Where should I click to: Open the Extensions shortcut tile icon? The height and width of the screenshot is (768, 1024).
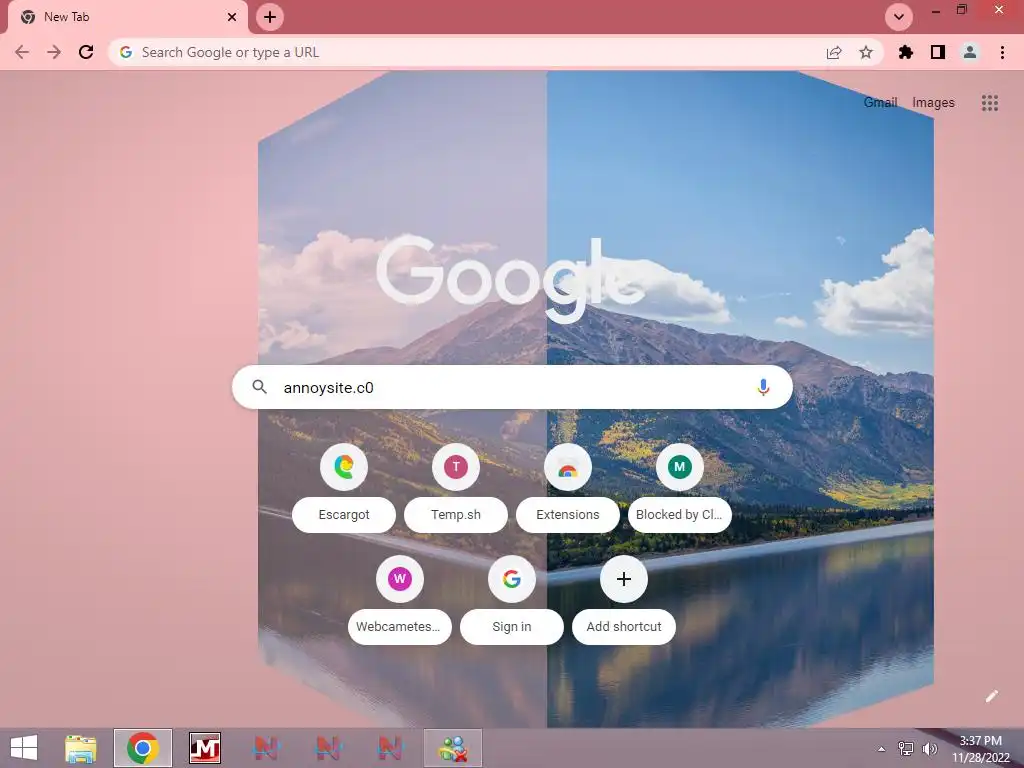coord(568,466)
